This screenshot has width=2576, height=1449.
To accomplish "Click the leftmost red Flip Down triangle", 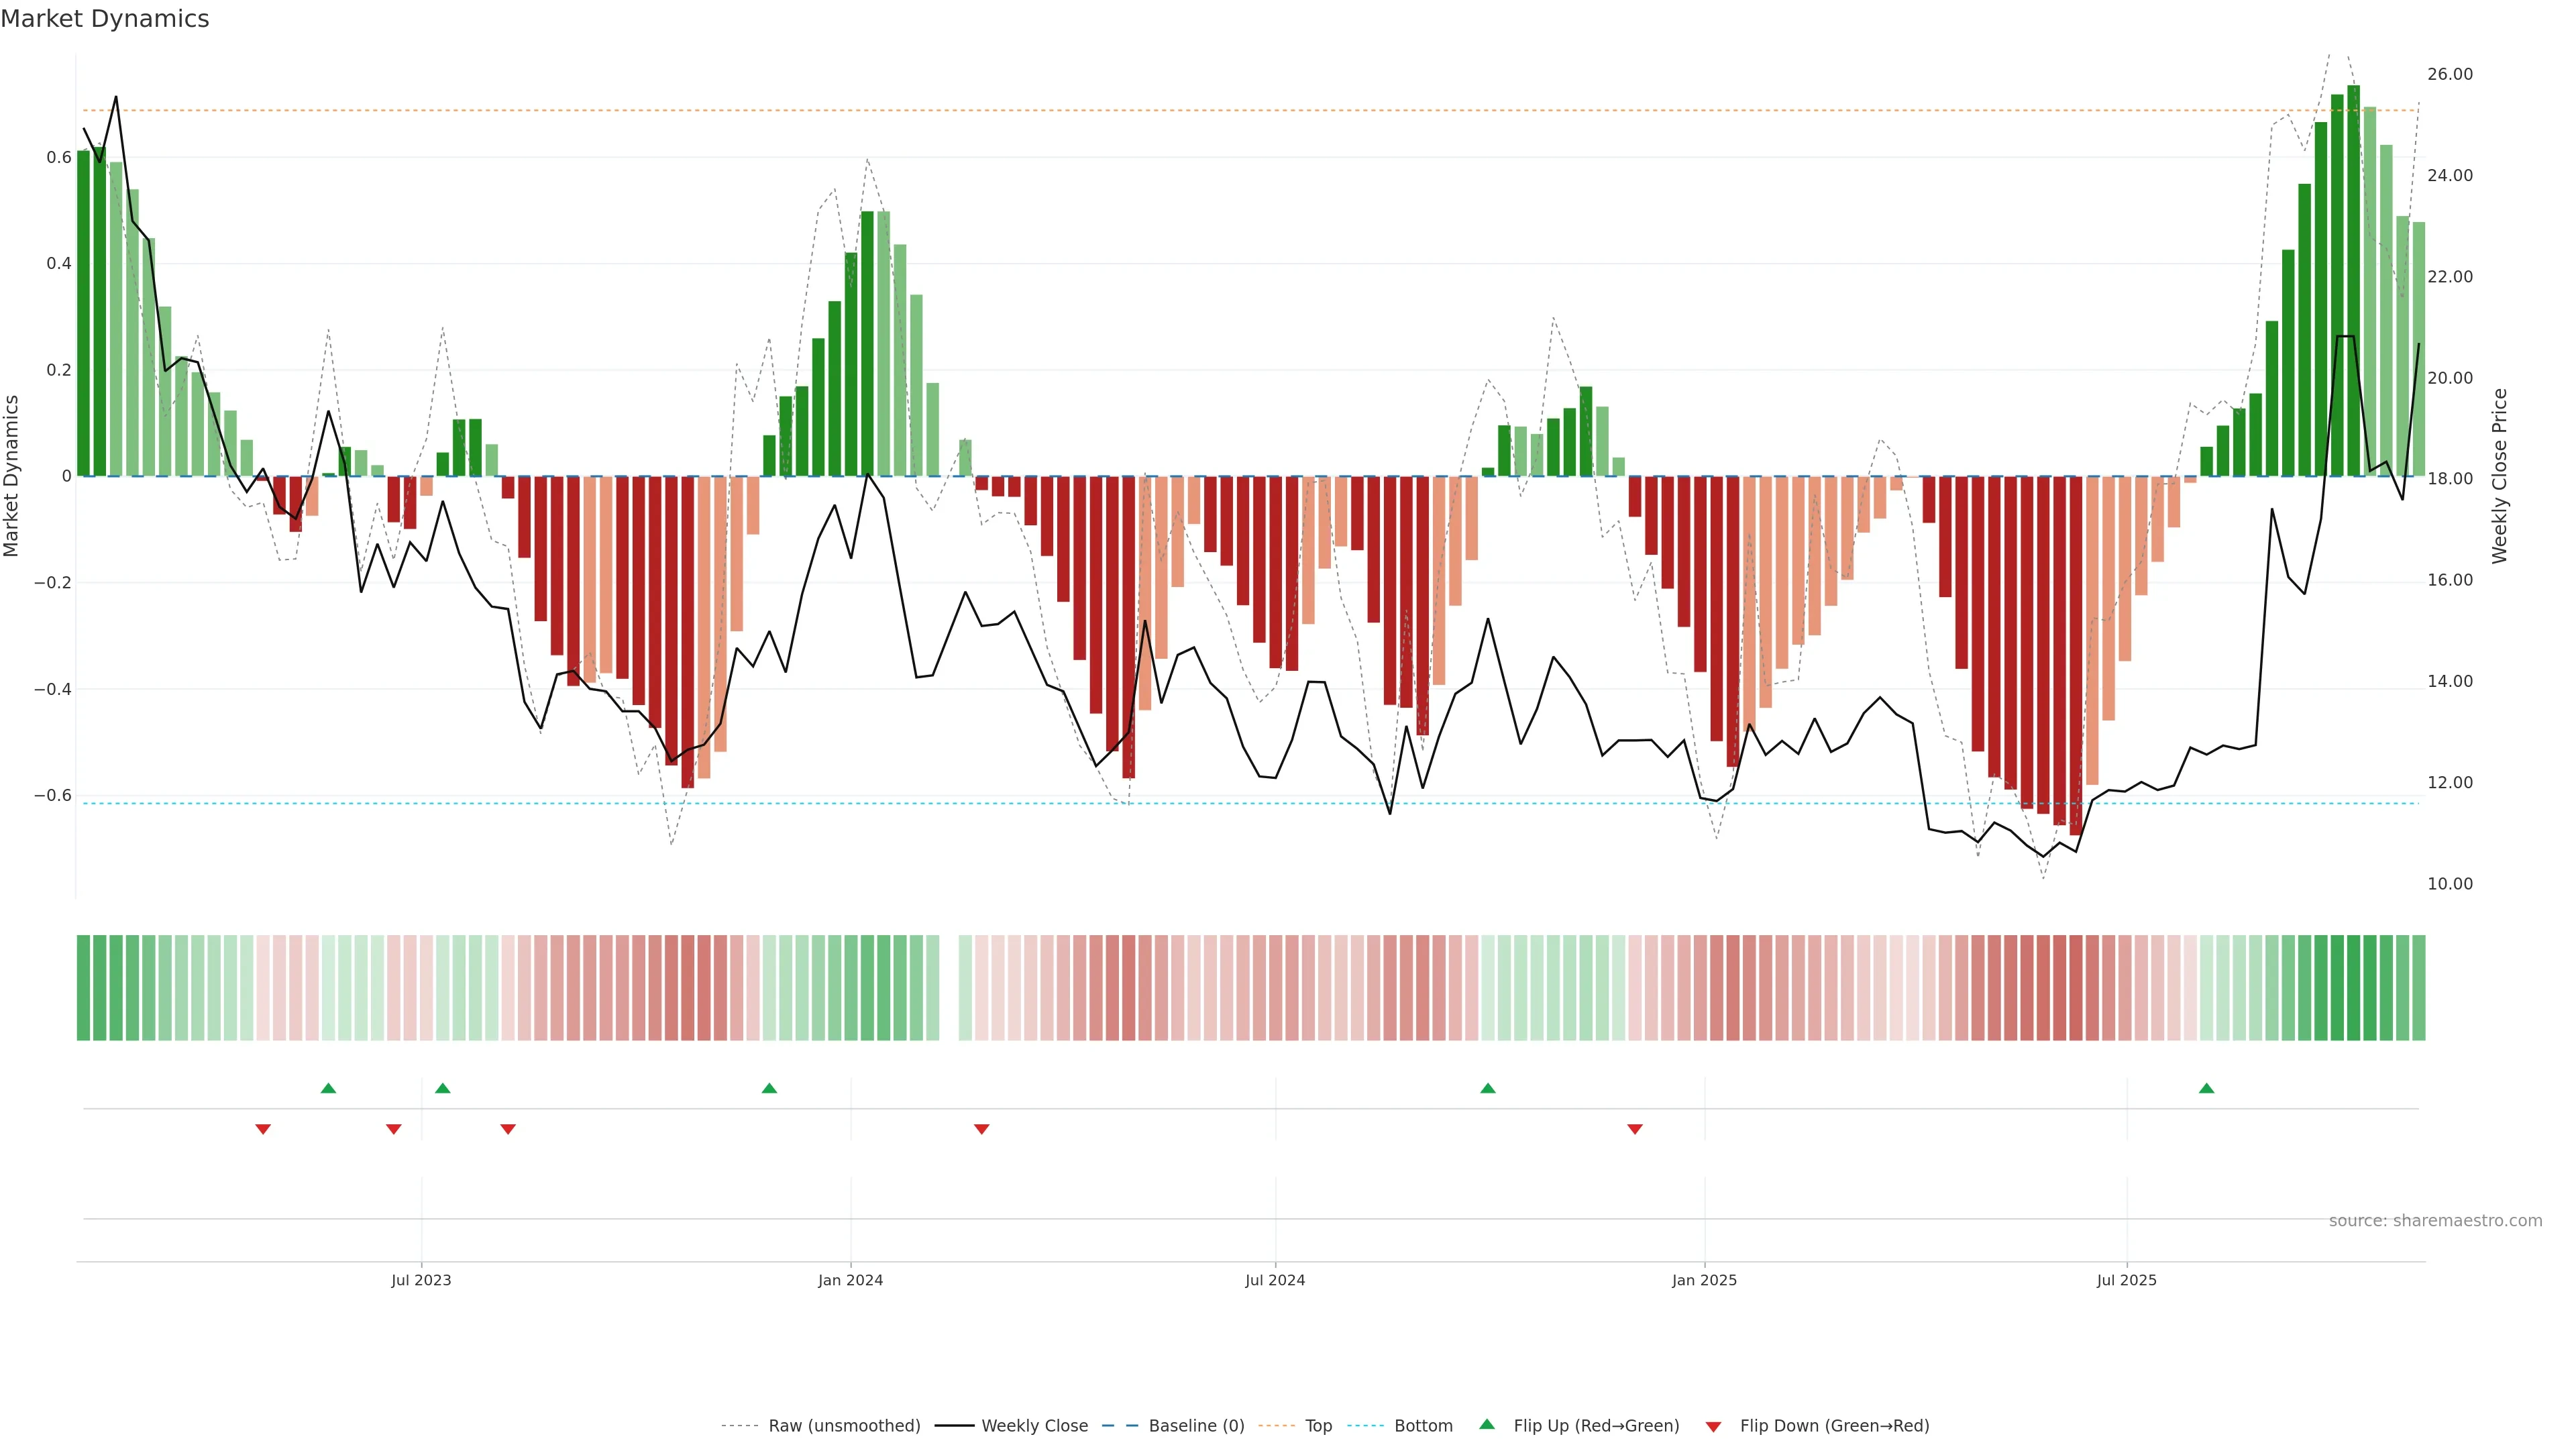I will (x=263, y=1129).
